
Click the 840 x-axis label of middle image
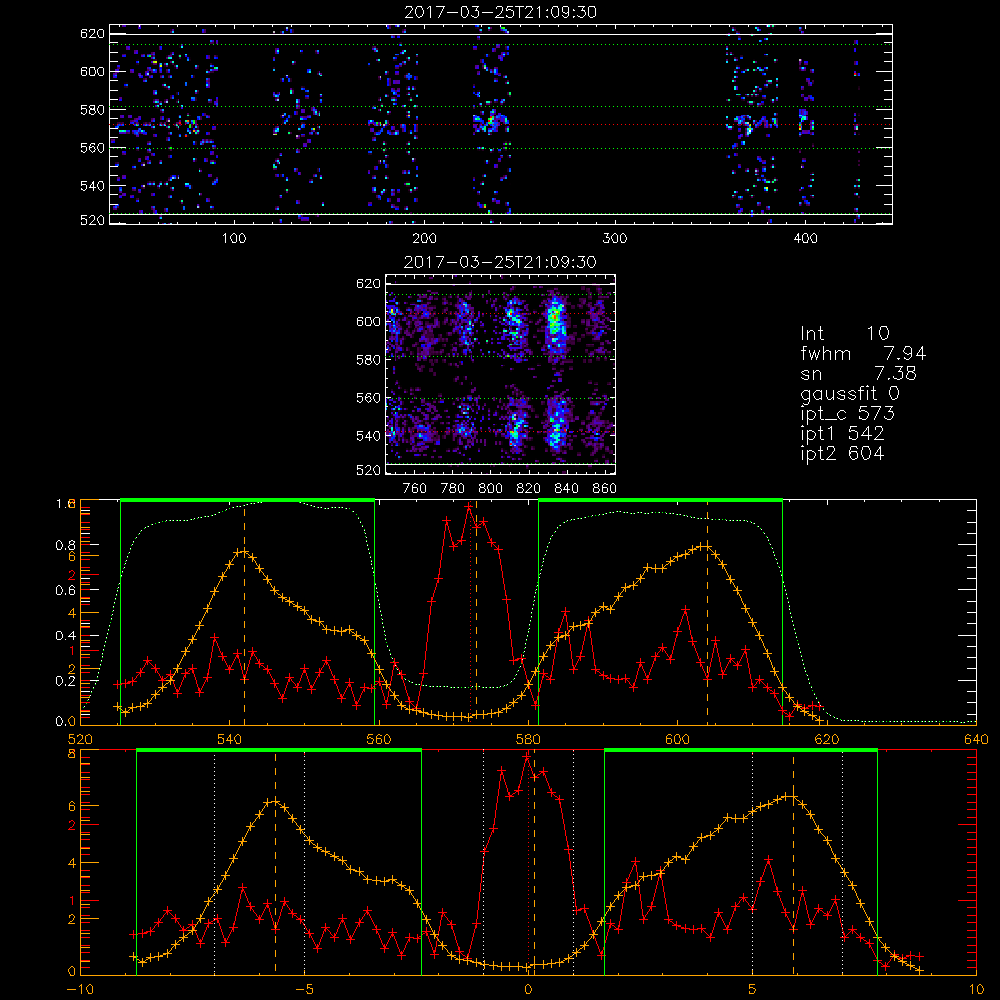pyautogui.click(x=566, y=489)
